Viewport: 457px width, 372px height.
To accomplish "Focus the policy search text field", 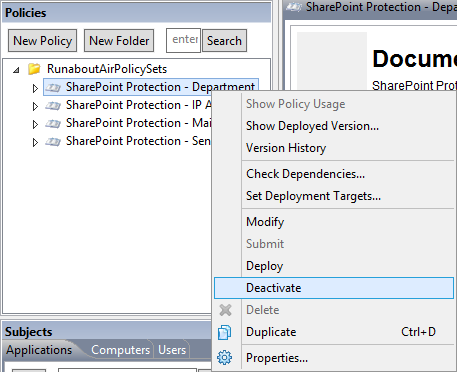I will click(x=184, y=40).
